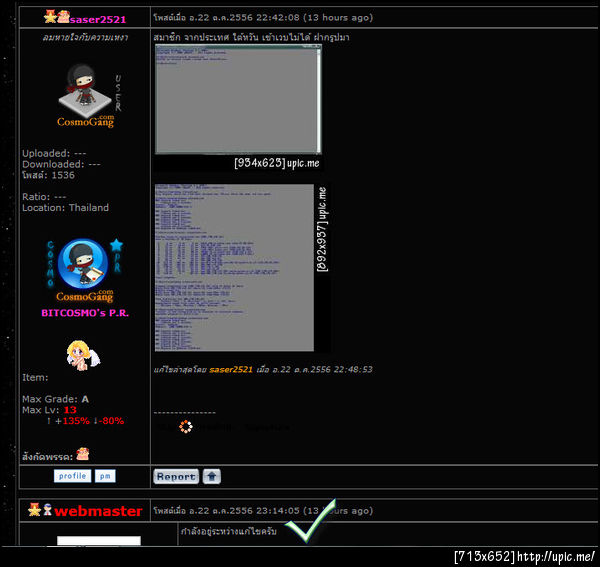Image resolution: width=600 pixels, height=567 pixels.
Task: Click the faction icon beside saser2521 name
Action: 64,17
